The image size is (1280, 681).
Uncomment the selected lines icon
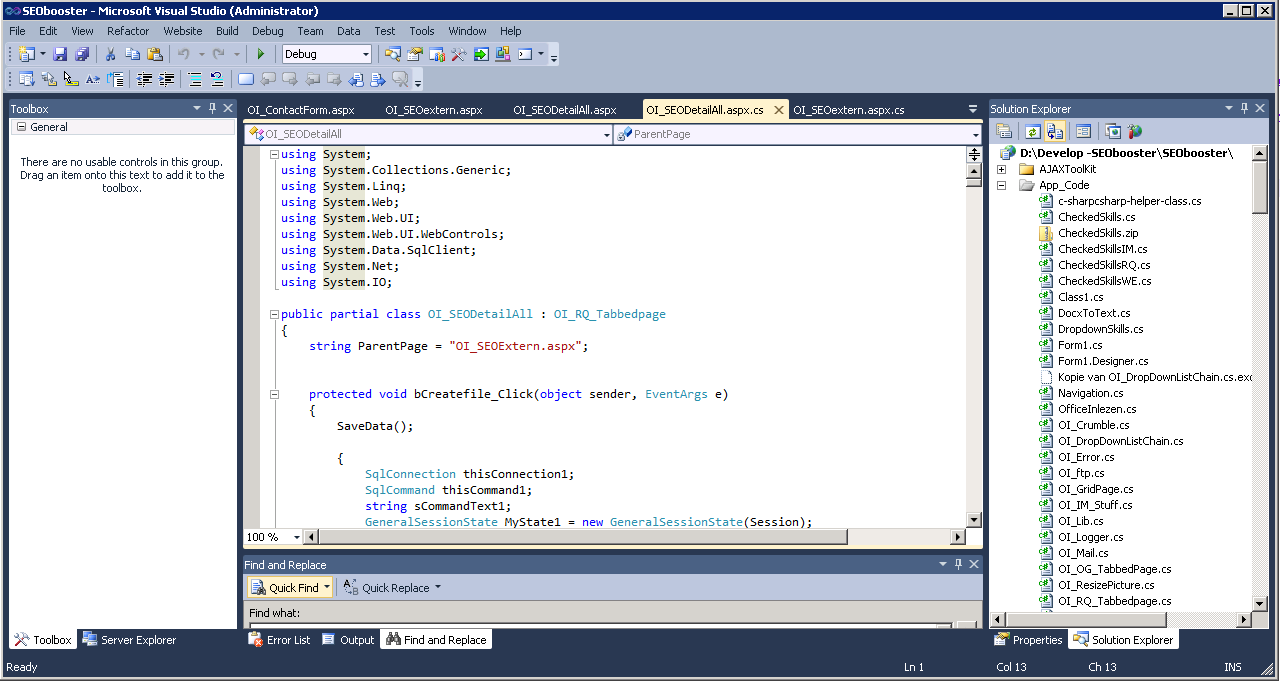point(216,79)
